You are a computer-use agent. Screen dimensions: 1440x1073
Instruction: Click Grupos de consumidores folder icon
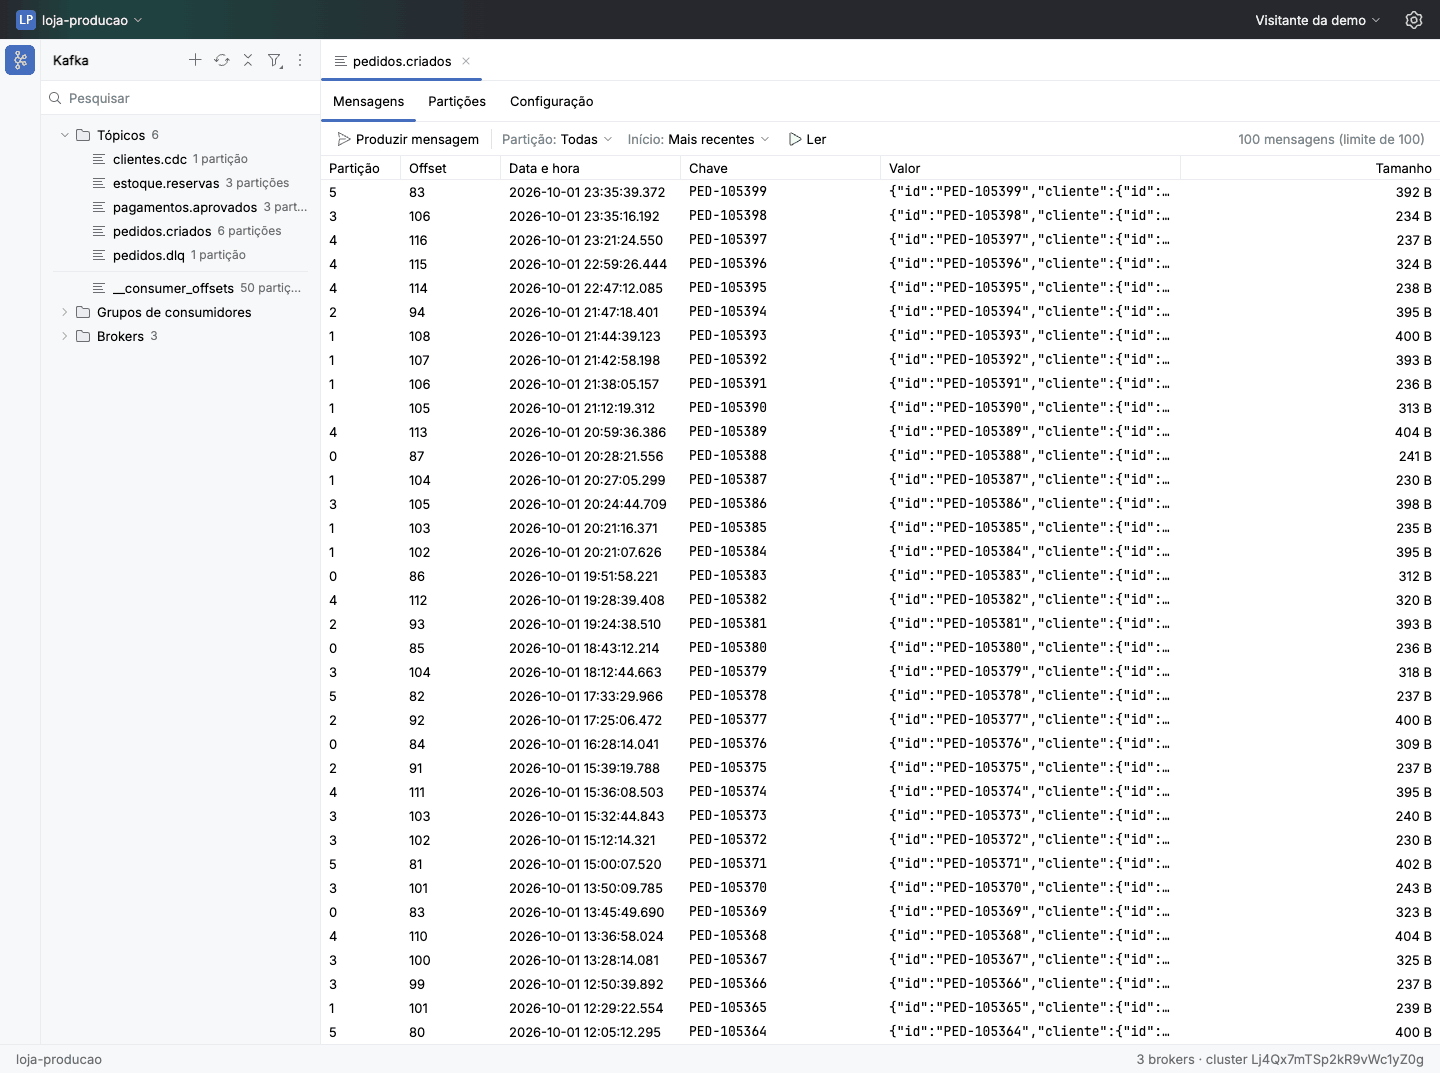pos(83,312)
